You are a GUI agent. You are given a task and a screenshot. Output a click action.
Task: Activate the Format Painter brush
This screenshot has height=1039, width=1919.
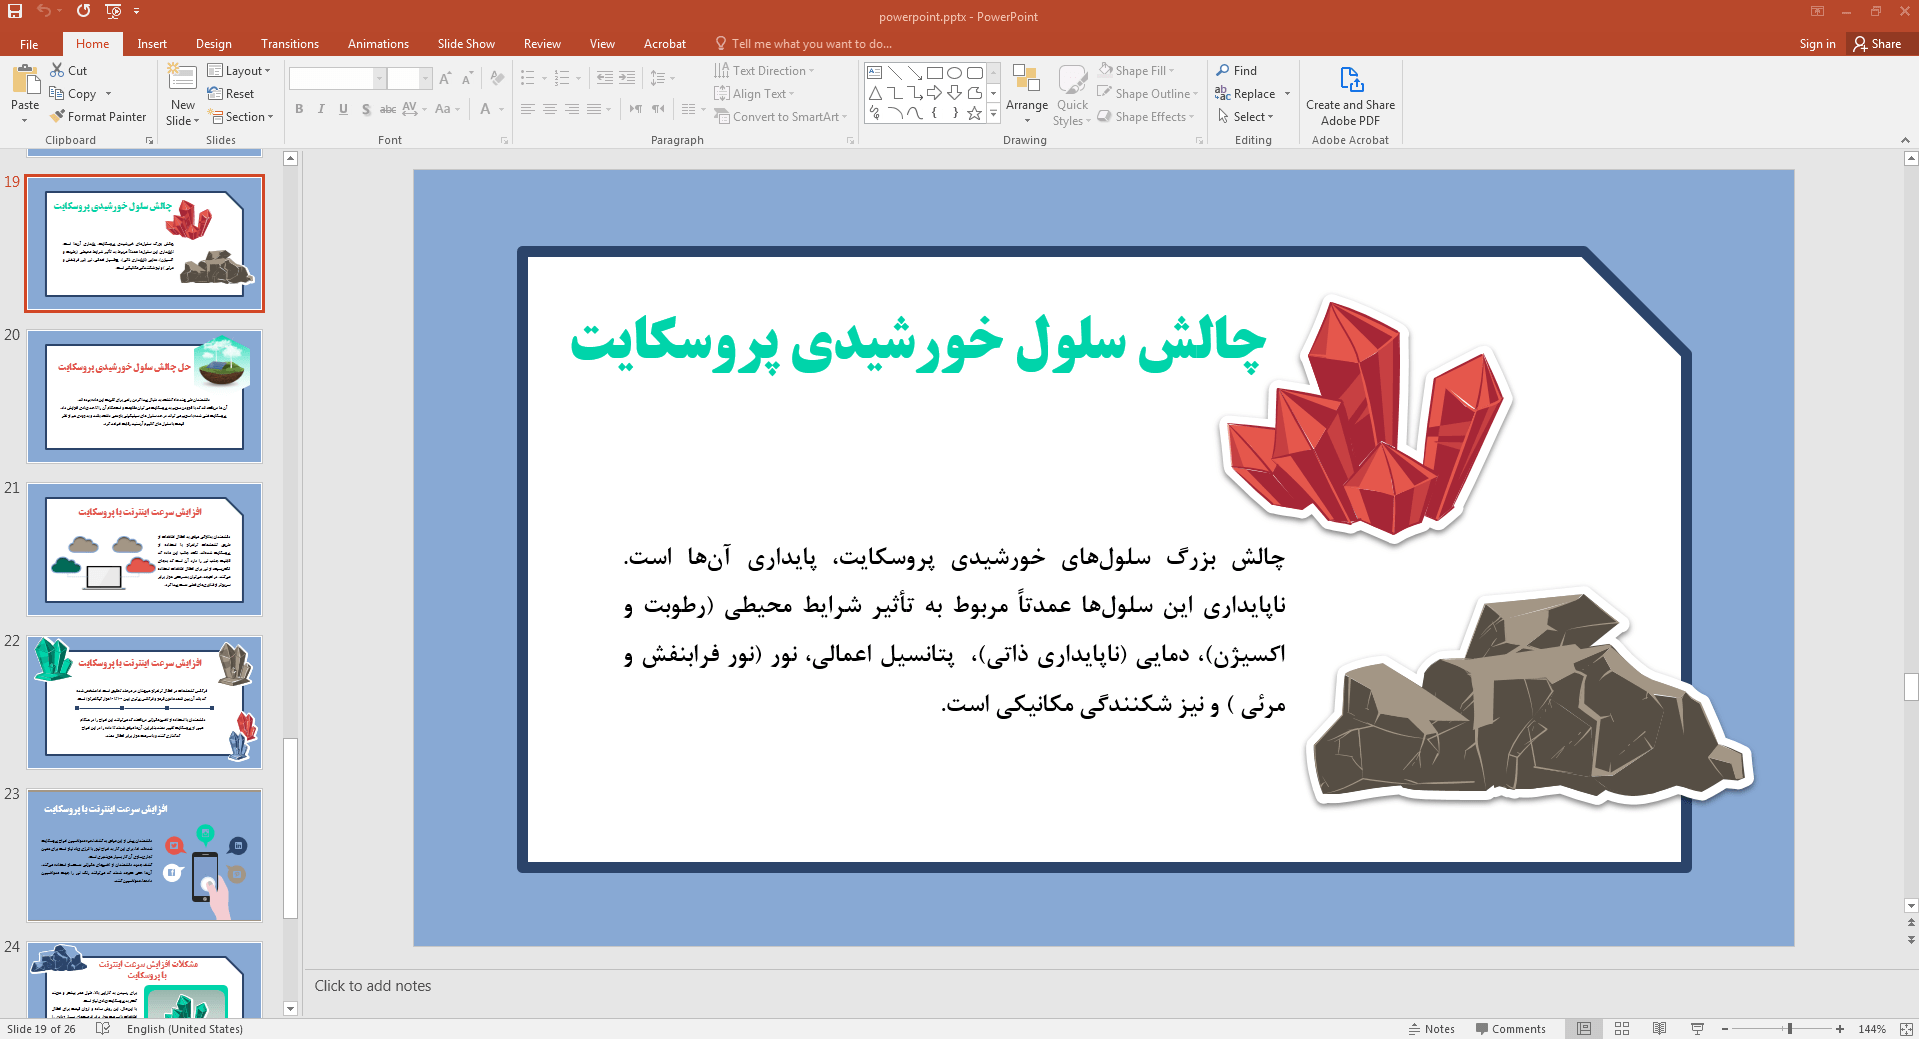point(98,116)
